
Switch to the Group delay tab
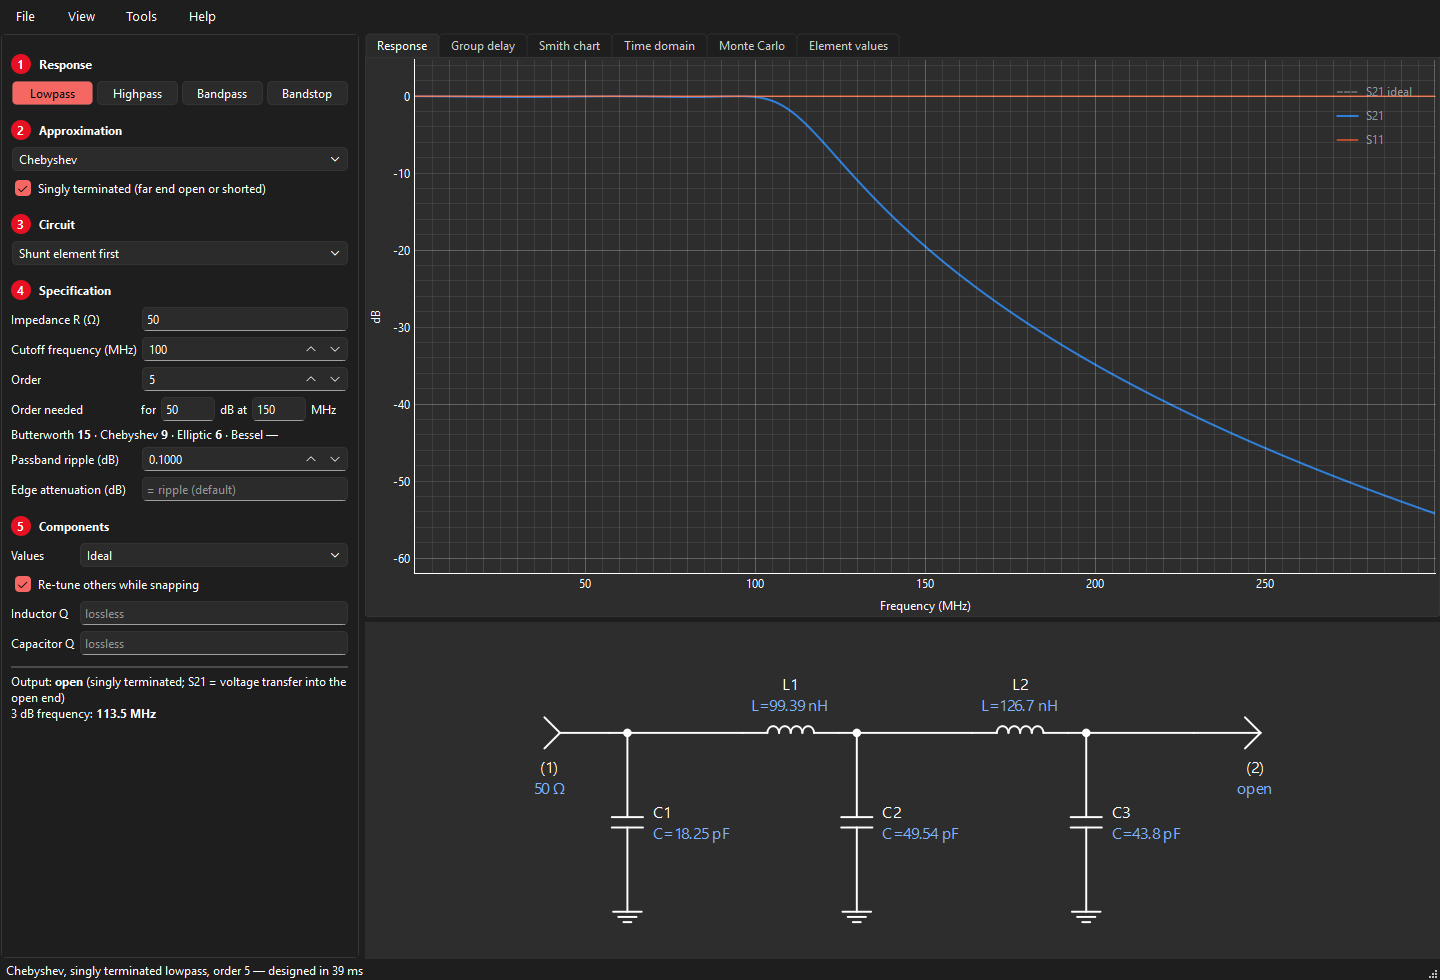(x=483, y=46)
